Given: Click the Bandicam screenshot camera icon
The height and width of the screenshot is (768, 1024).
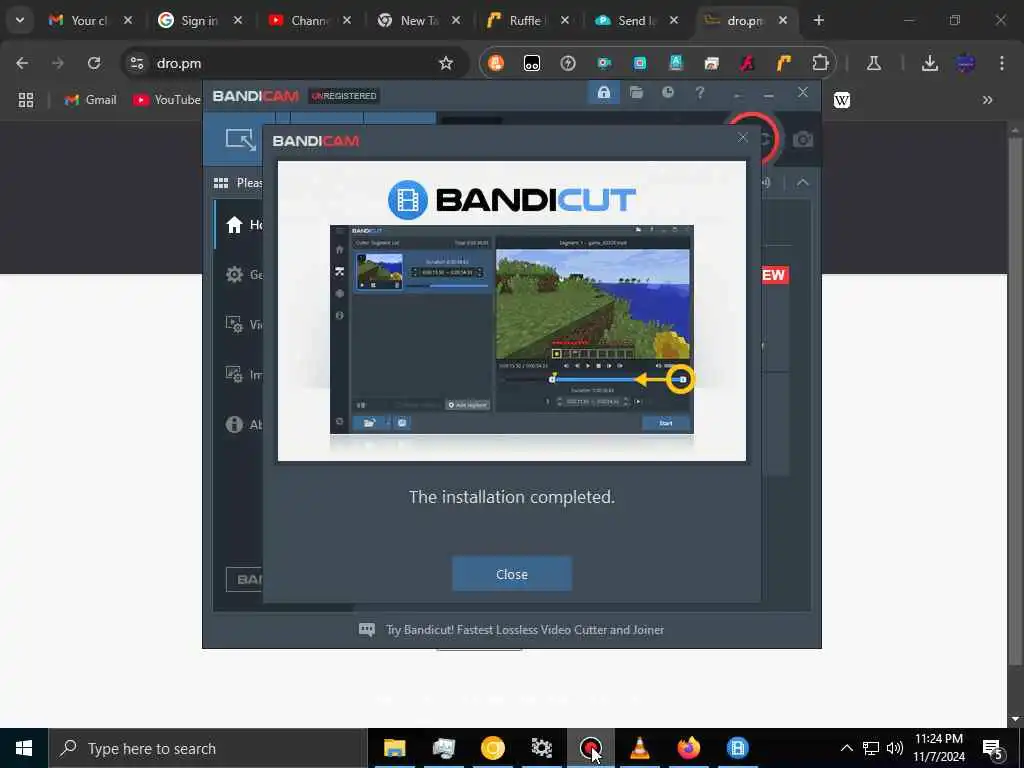Looking at the screenshot, I should click(803, 140).
